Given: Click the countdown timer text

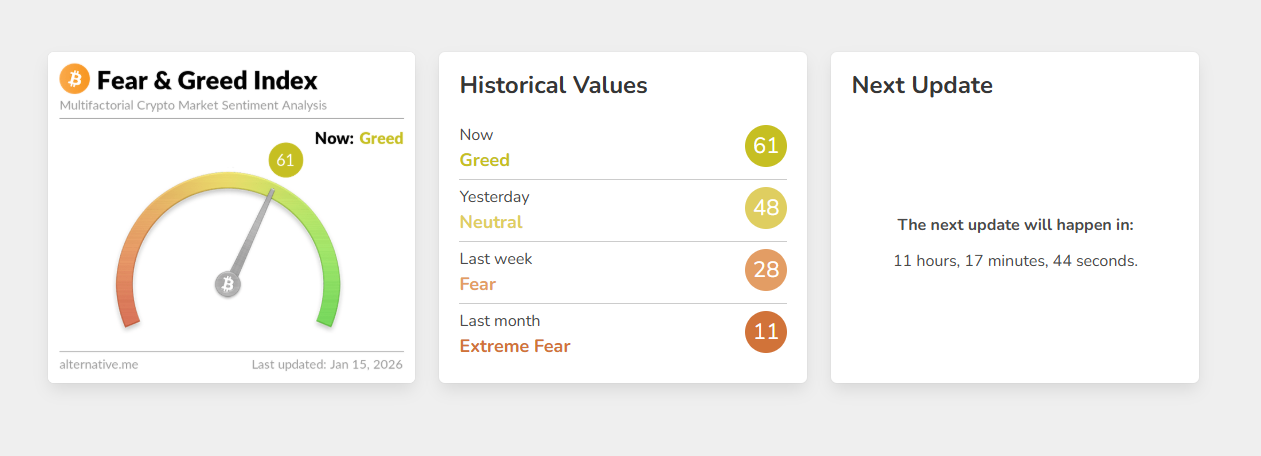Looking at the screenshot, I should click(x=1015, y=261).
